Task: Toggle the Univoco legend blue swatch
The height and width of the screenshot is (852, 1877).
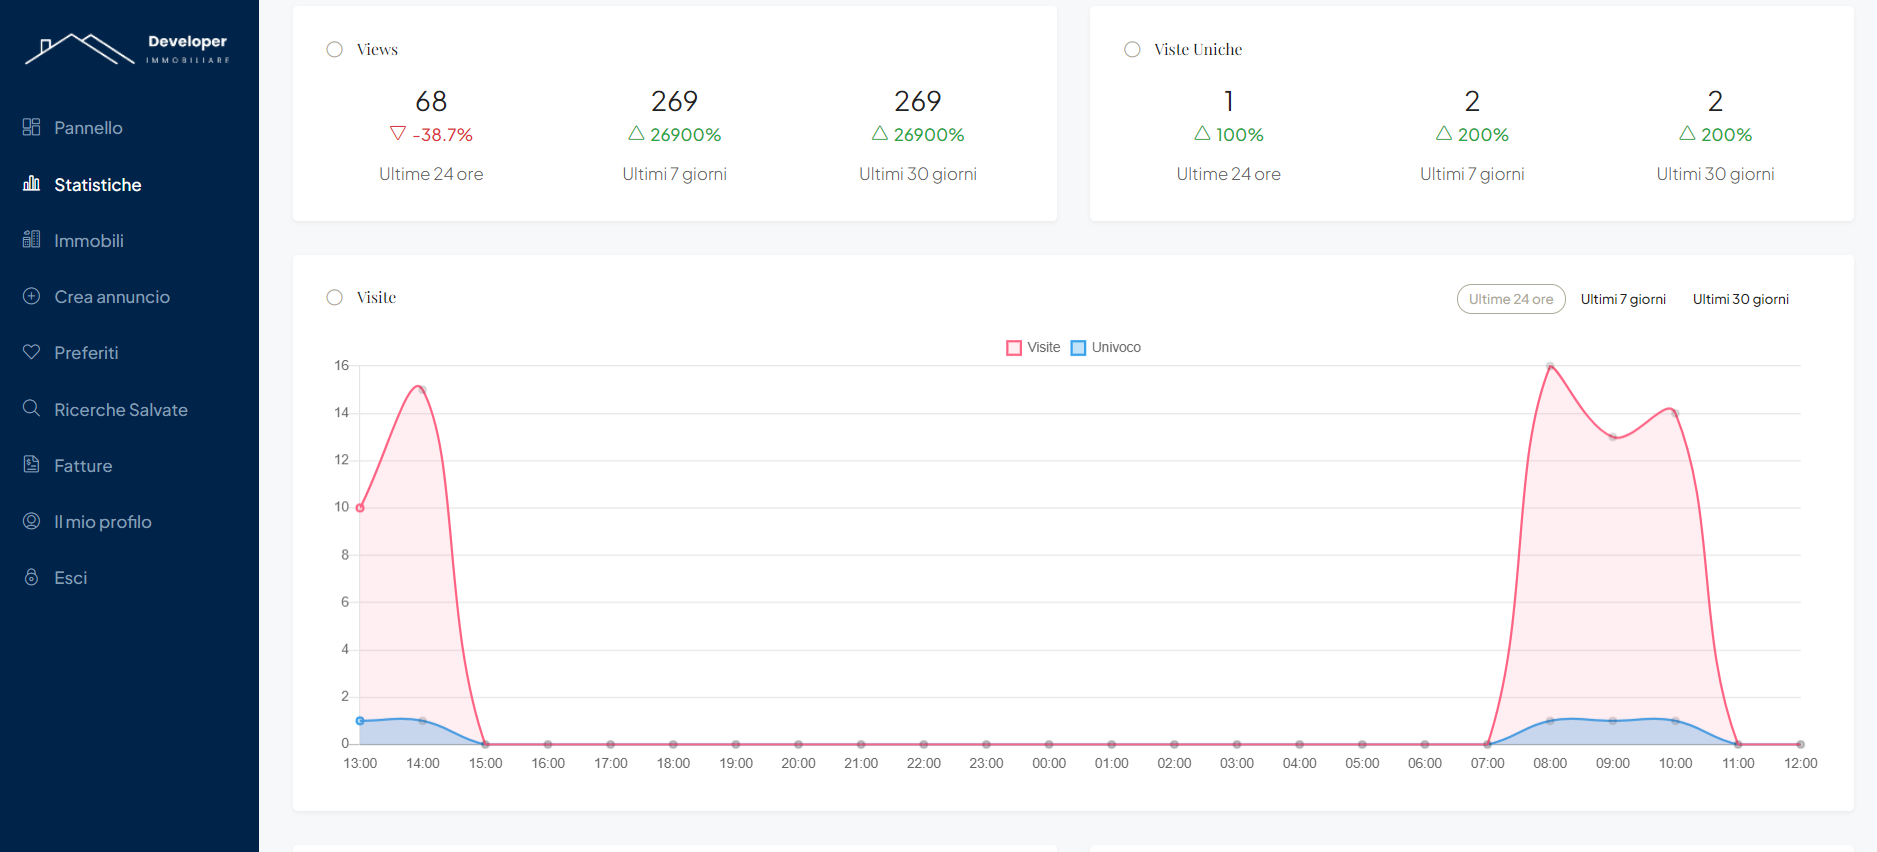Action: tap(1078, 348)
